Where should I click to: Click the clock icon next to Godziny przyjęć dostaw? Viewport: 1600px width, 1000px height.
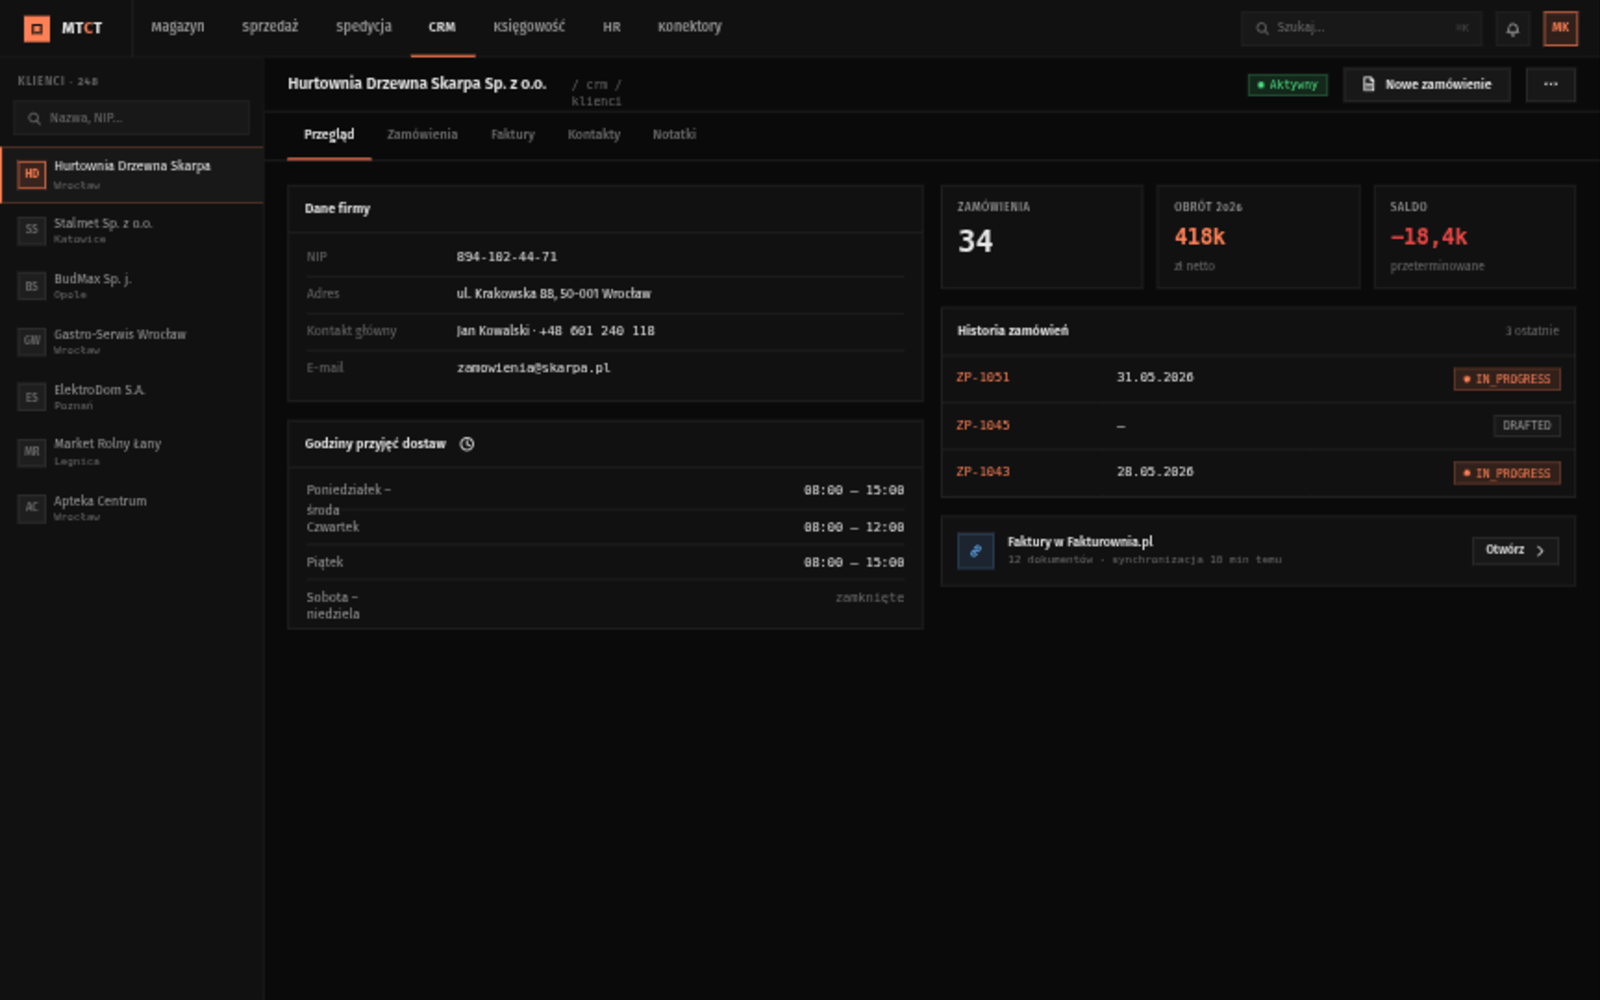click(x=467, y=444)
